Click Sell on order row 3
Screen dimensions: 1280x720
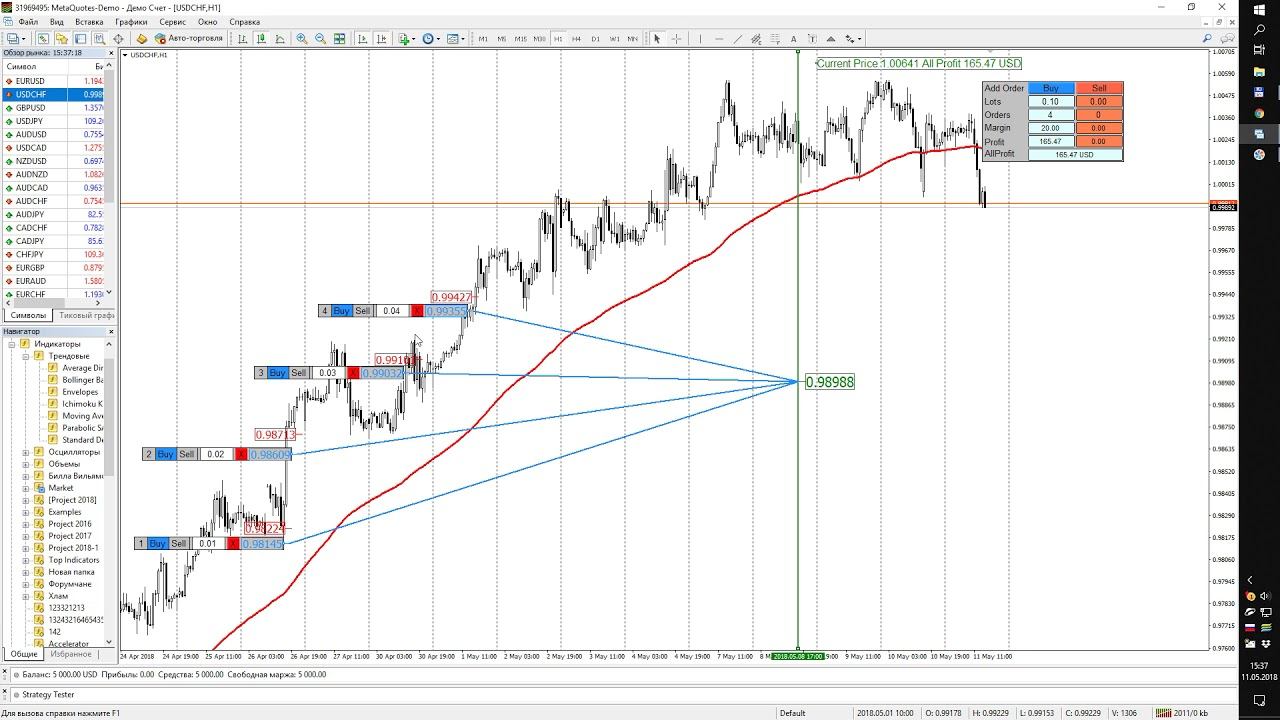tap(298, 373)
